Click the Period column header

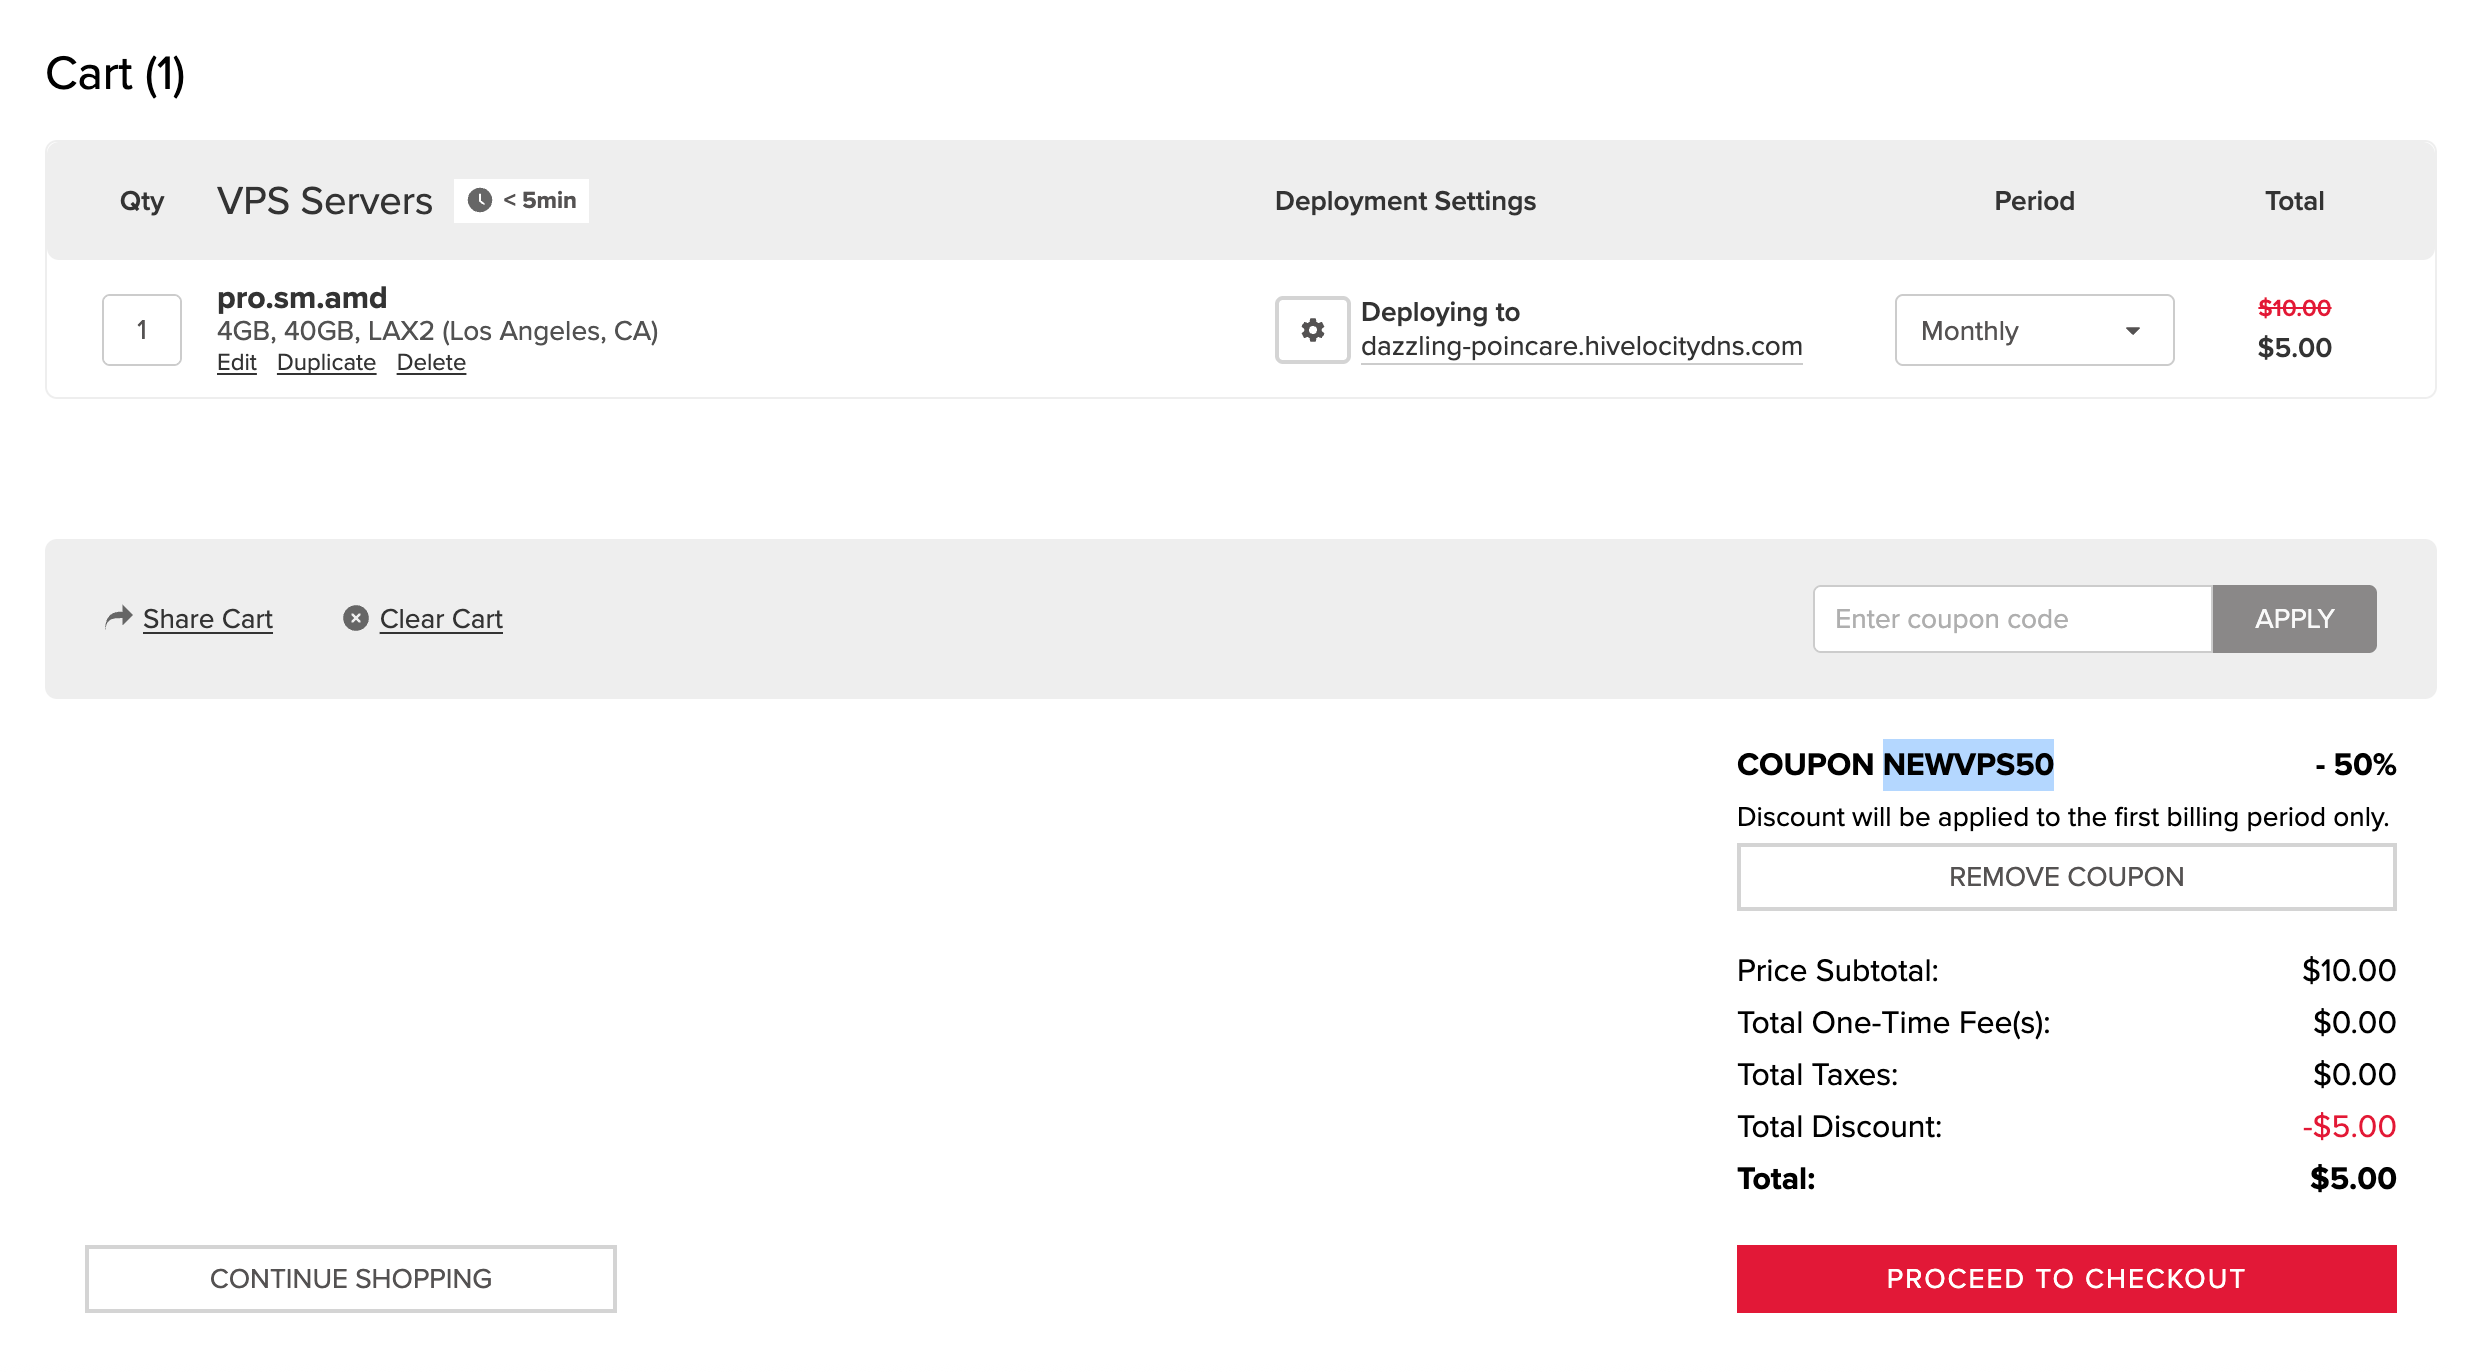click(2034, 201)
